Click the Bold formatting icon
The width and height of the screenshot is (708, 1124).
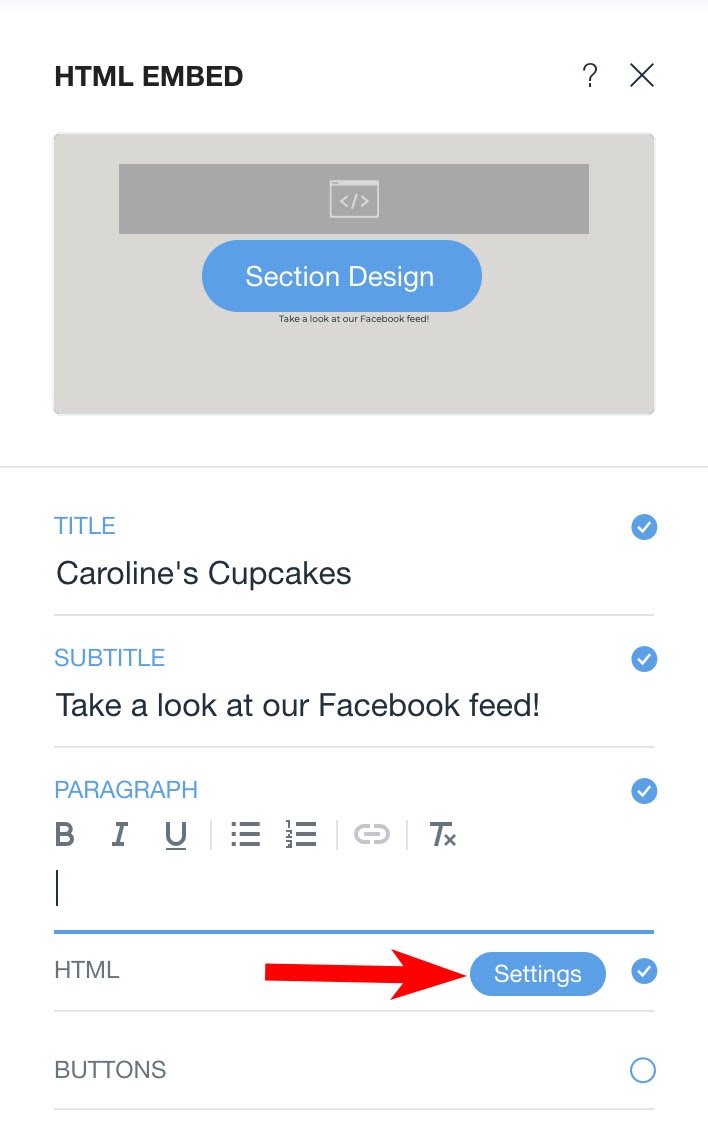point(64,834)
